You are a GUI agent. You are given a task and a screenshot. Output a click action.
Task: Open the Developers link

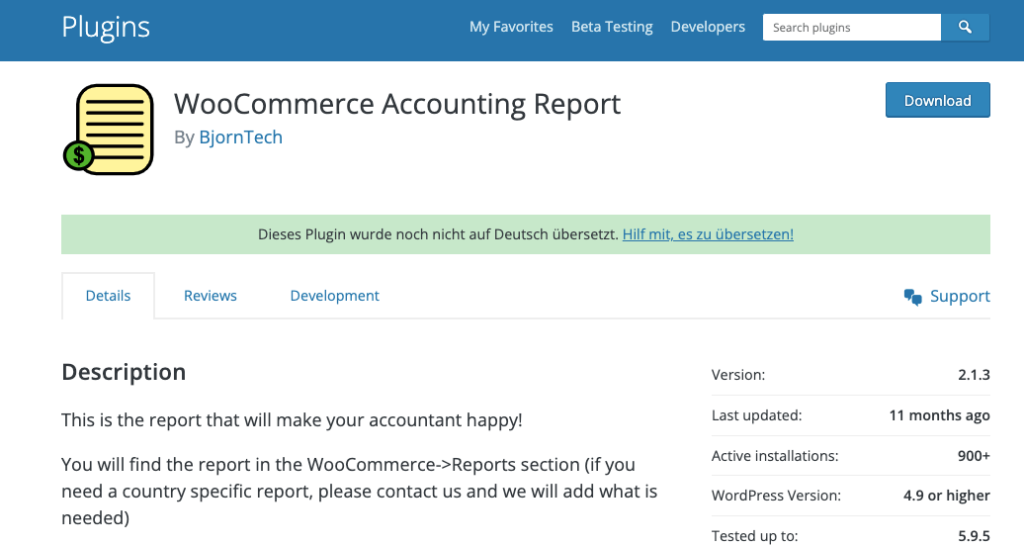click(x=708, y=27)
